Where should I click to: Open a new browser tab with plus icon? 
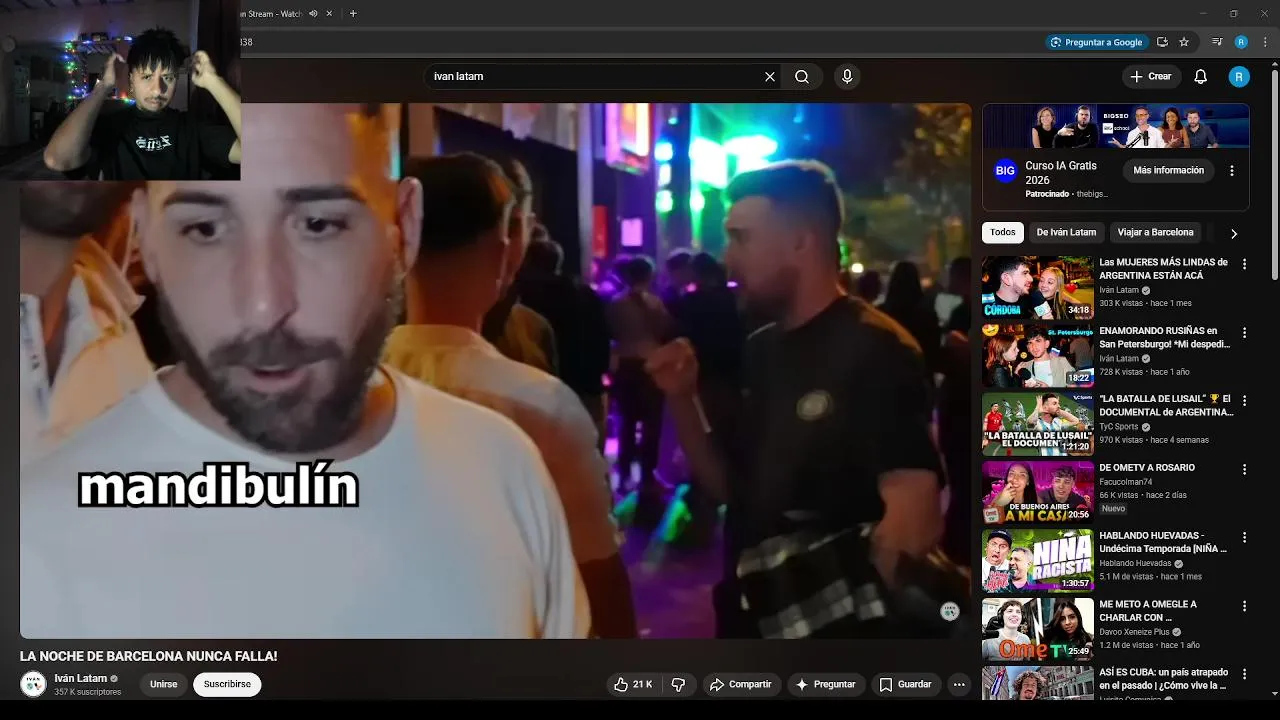click(353, 13)
